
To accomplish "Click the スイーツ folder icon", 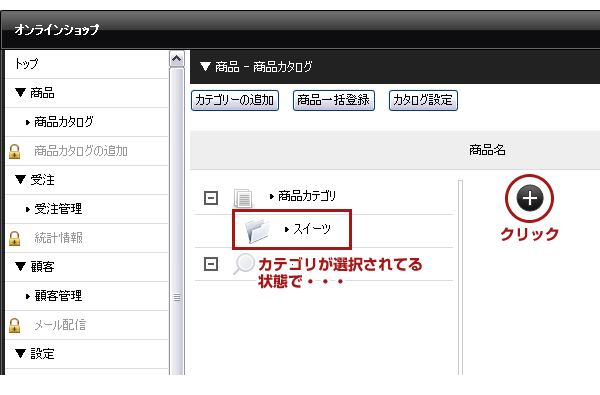I will [x=257, y=230].
